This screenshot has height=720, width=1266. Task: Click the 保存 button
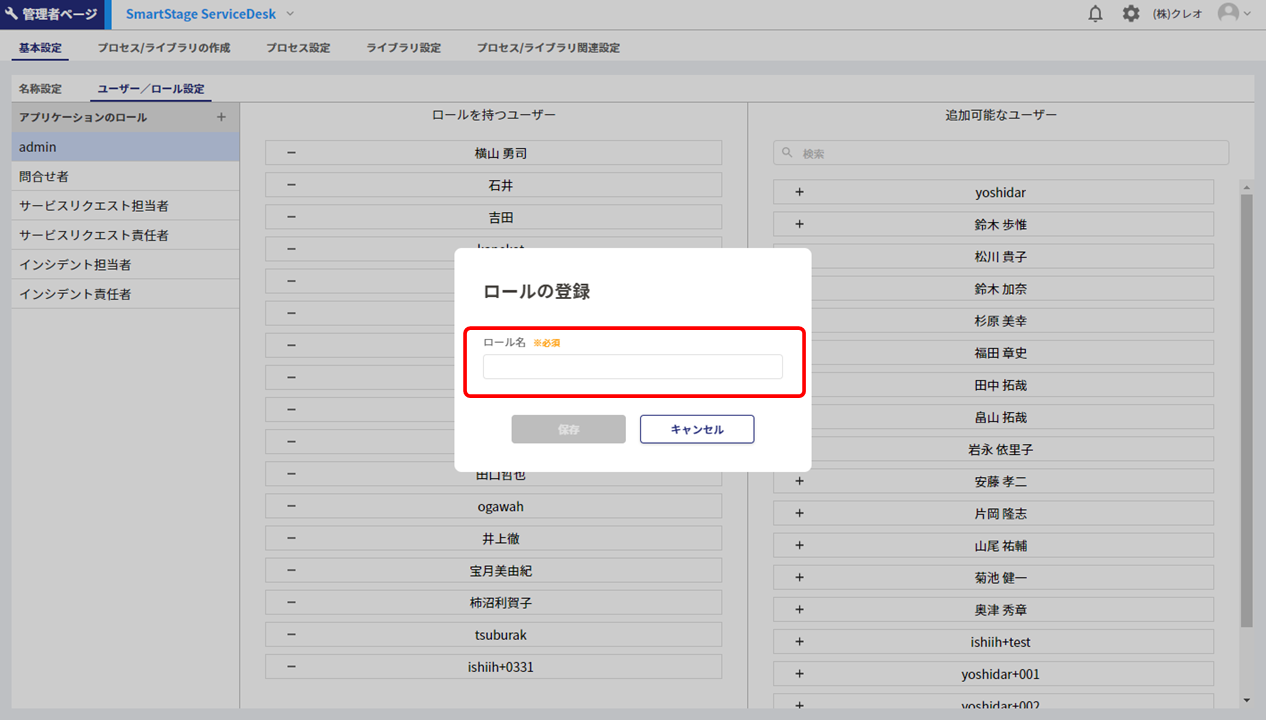(x=568, y=429)
